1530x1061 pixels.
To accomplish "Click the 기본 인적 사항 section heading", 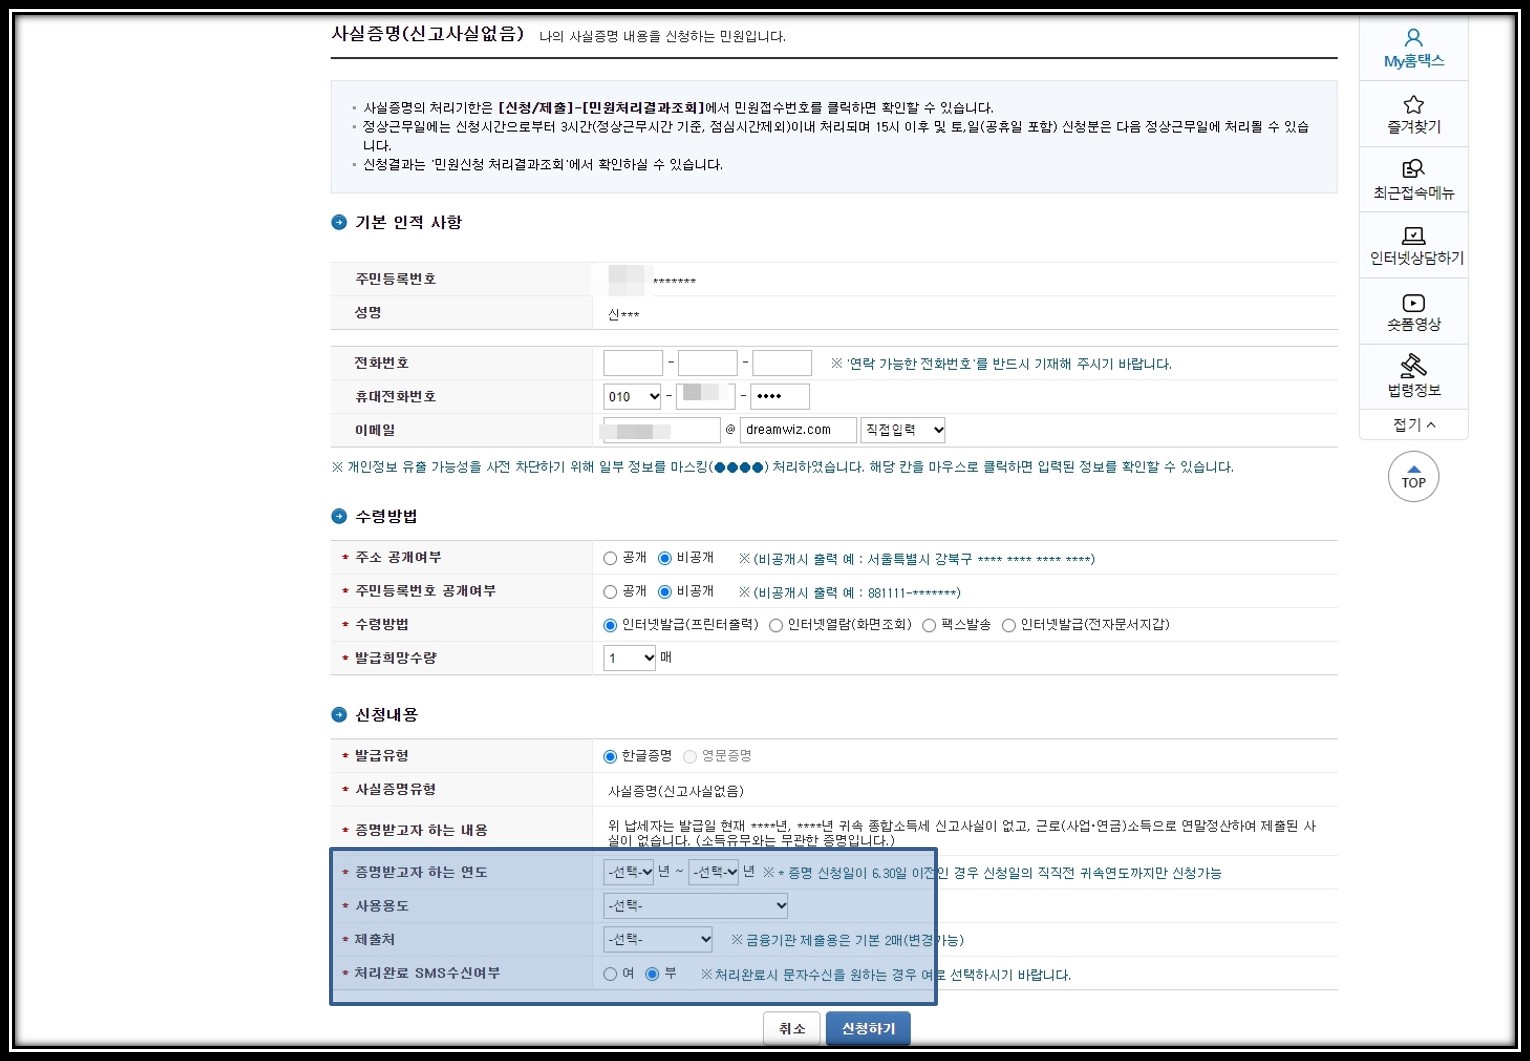I will [408, 222].
